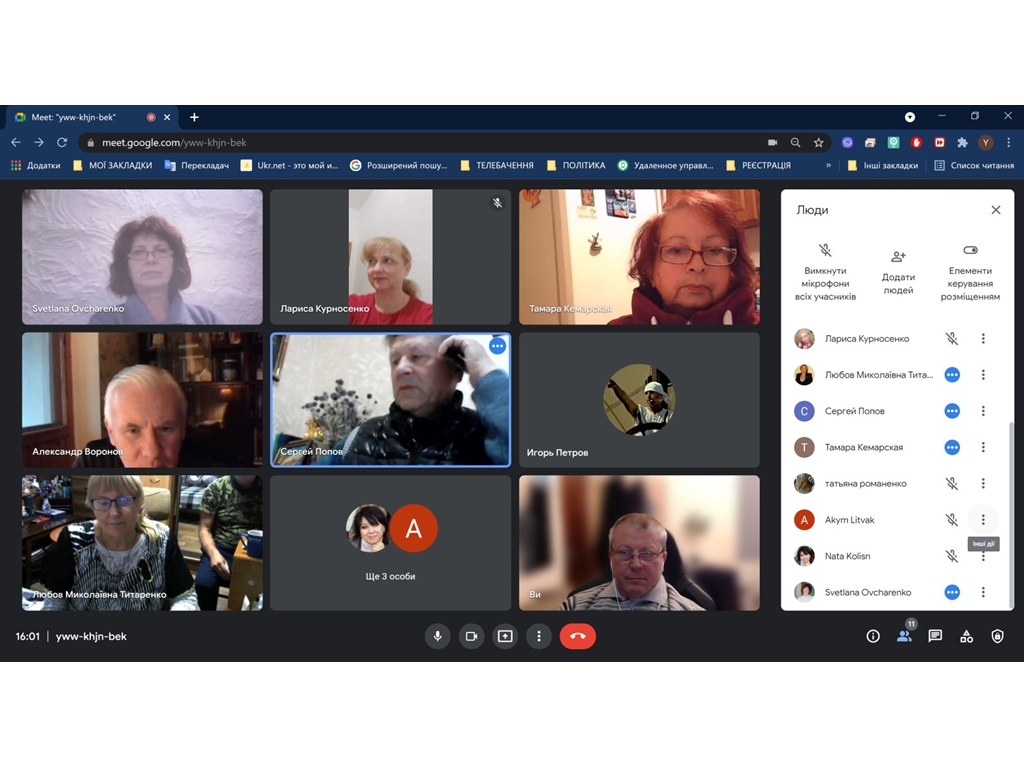Click the People icon with the 11 badge
This screenshot has width=1024, height=768.
[x=904, y=635]
